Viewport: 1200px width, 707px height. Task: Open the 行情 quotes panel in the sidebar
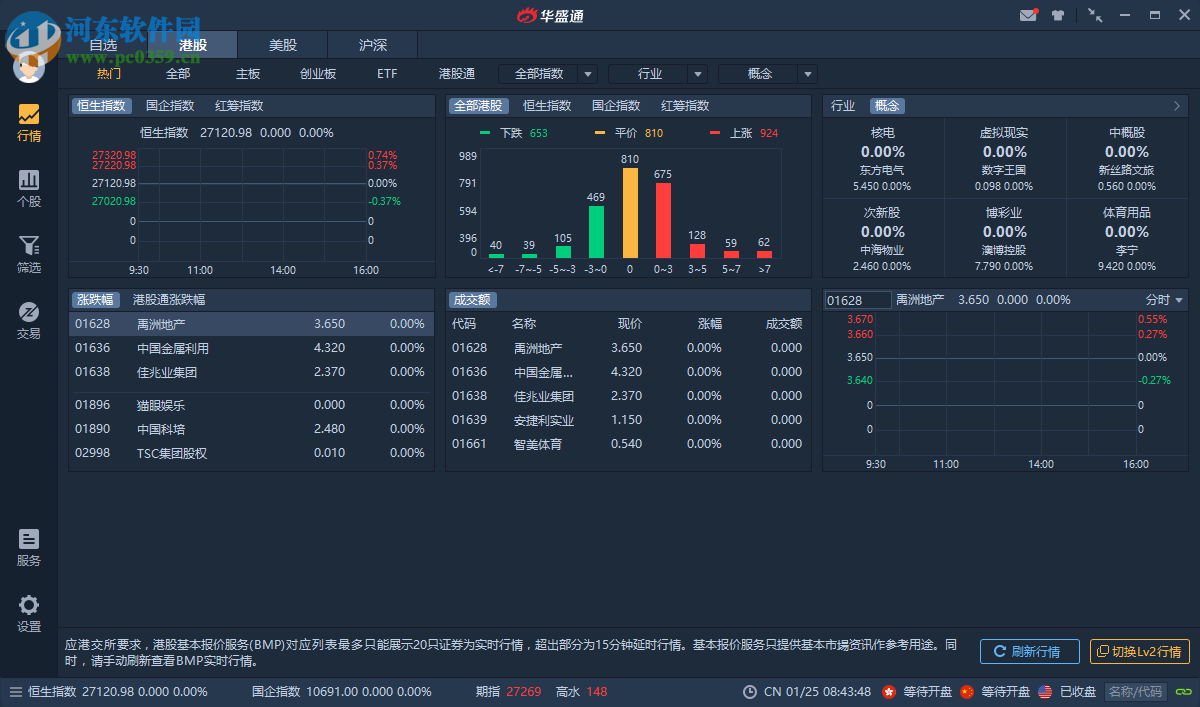coord(28,120)
